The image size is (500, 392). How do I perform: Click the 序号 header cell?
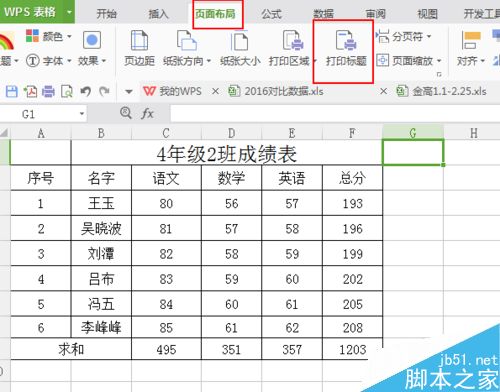41,178
